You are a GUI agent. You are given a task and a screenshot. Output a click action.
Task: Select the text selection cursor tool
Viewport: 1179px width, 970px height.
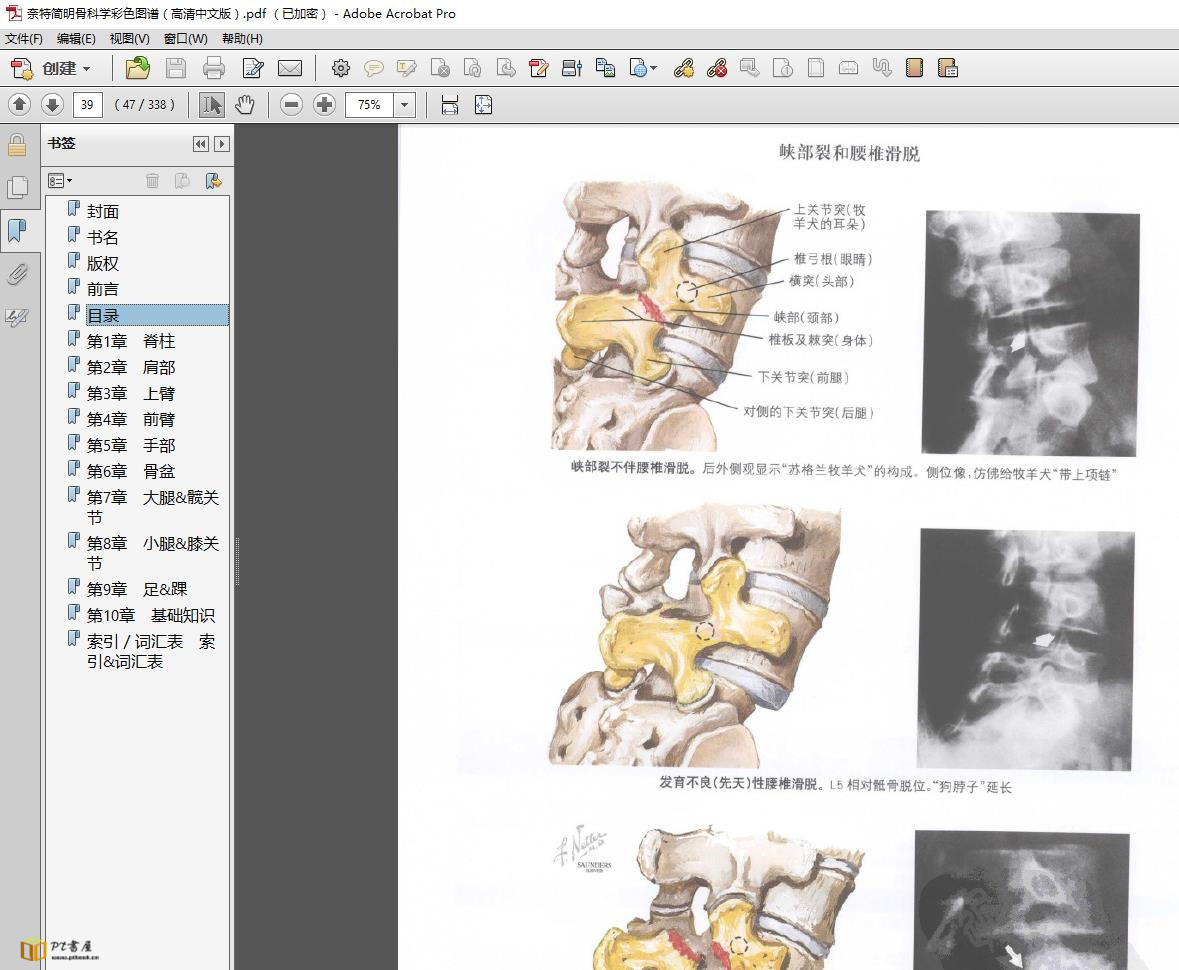click(x=212, y=105)
